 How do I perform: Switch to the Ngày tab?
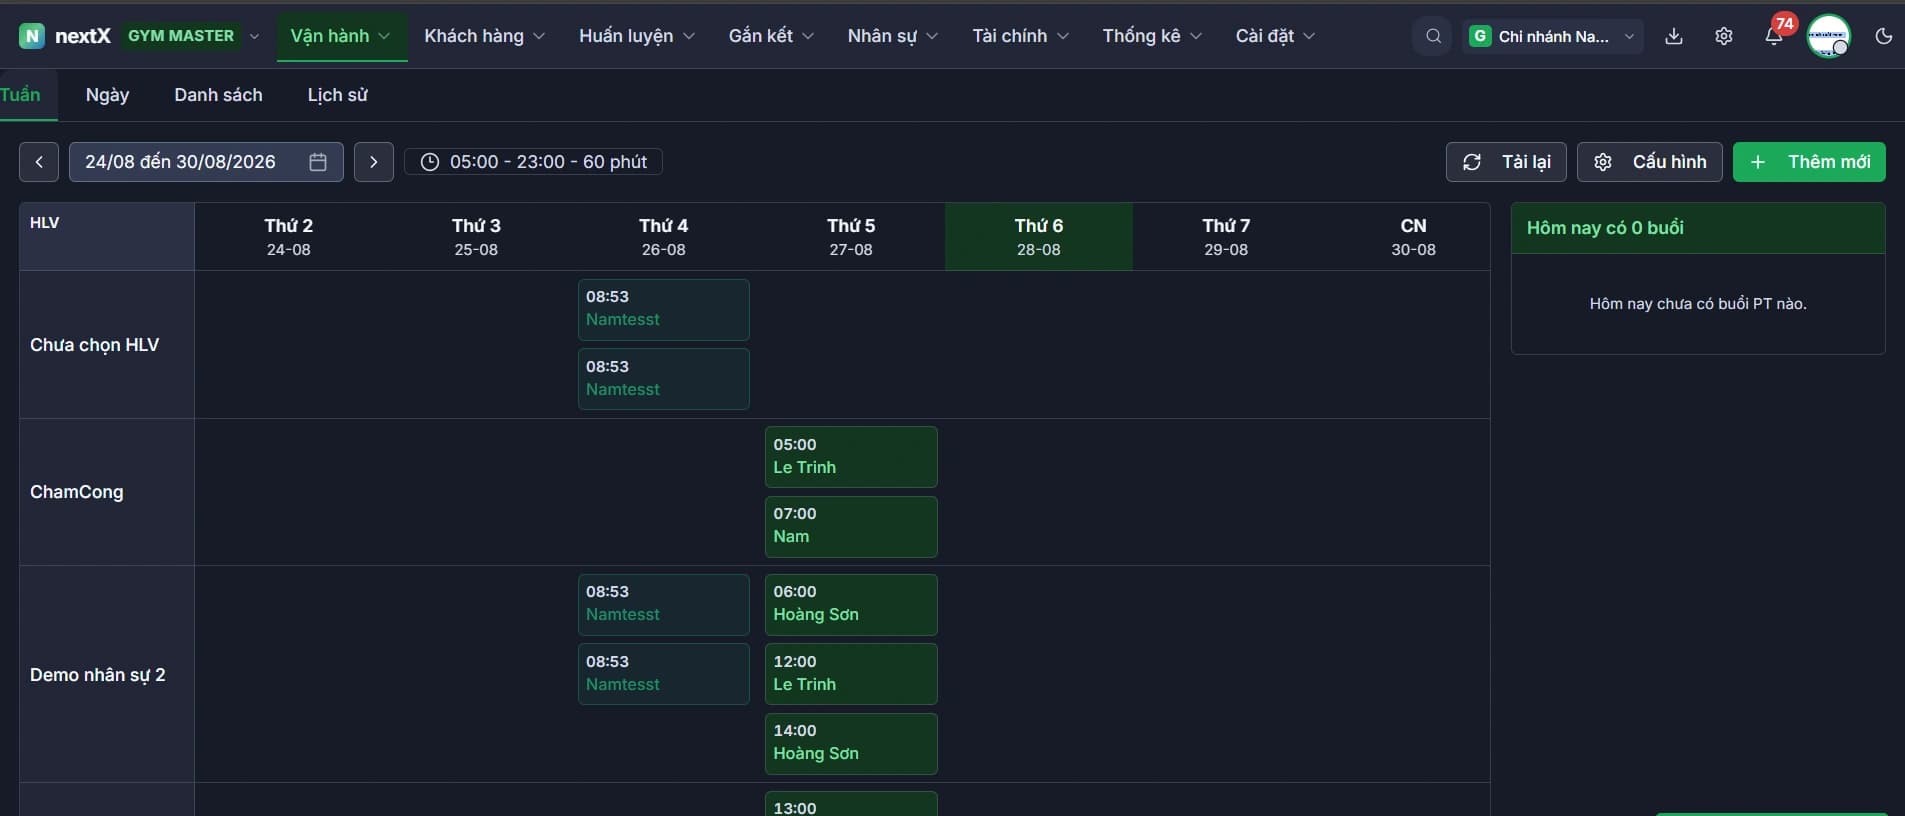[x=108, y=95]
